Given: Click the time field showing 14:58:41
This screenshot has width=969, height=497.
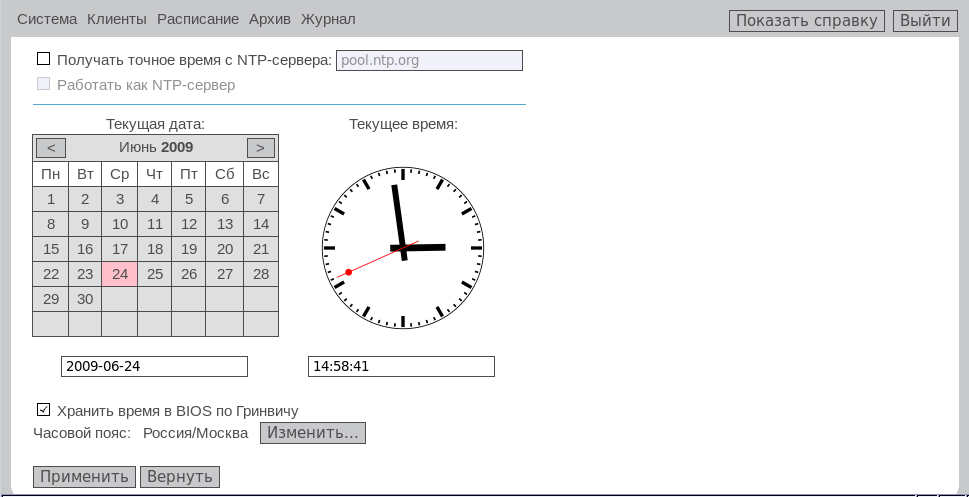Looking at the screenshot, I should point(401,367).
